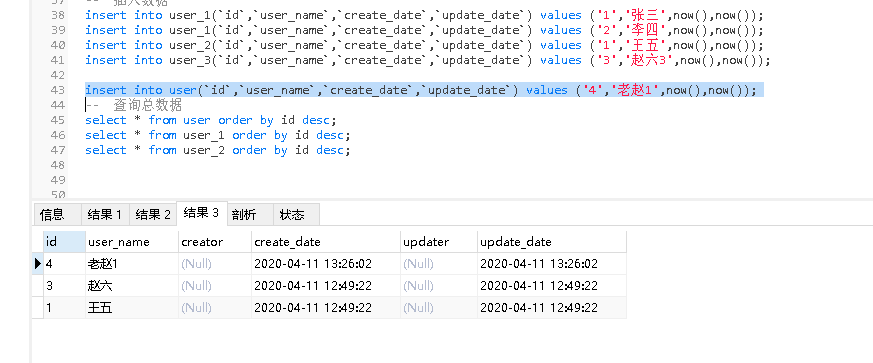Click update_date cell in 王五 row
873x363 pixels.
[552, 307]
